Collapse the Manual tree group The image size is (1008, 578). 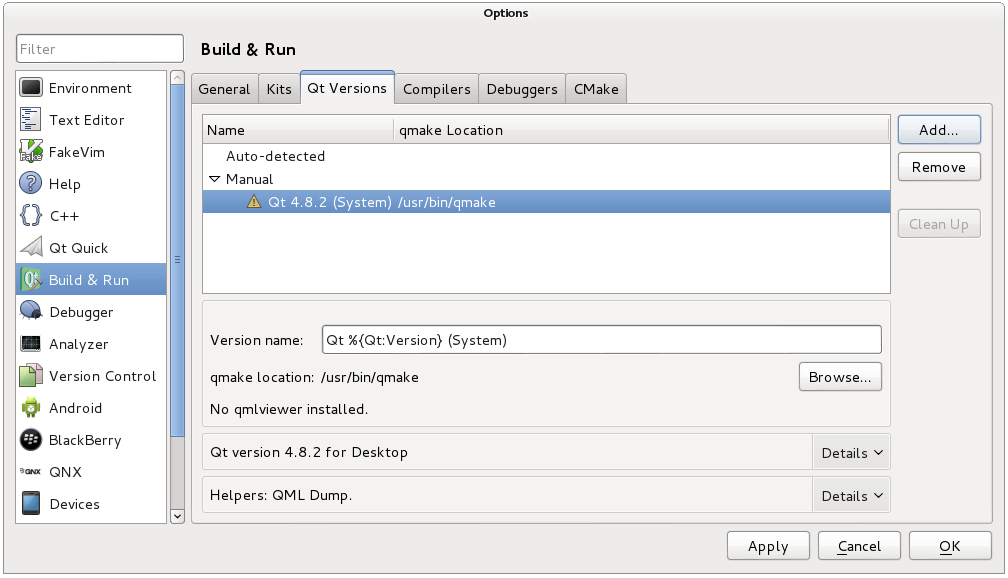(x=215, y=179)
